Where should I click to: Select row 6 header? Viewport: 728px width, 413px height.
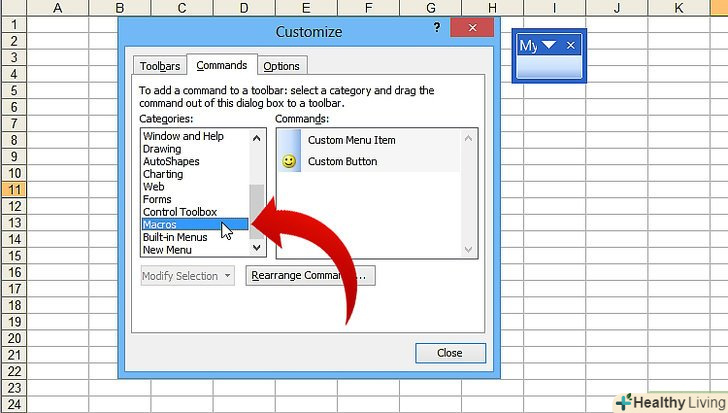click(13, 107)
